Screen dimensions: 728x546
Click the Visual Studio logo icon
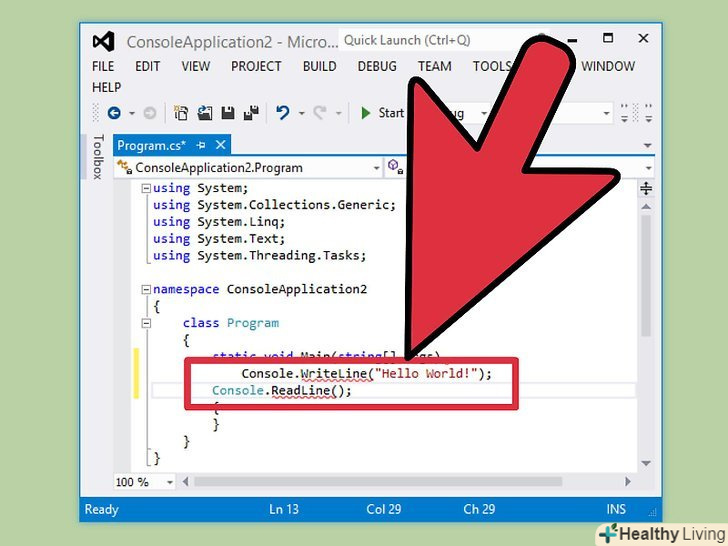pyautogui.click(x=104, y=41)
